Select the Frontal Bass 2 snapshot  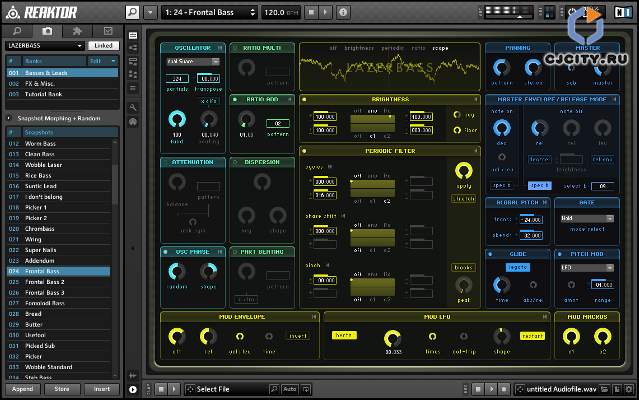click(59, 282)
